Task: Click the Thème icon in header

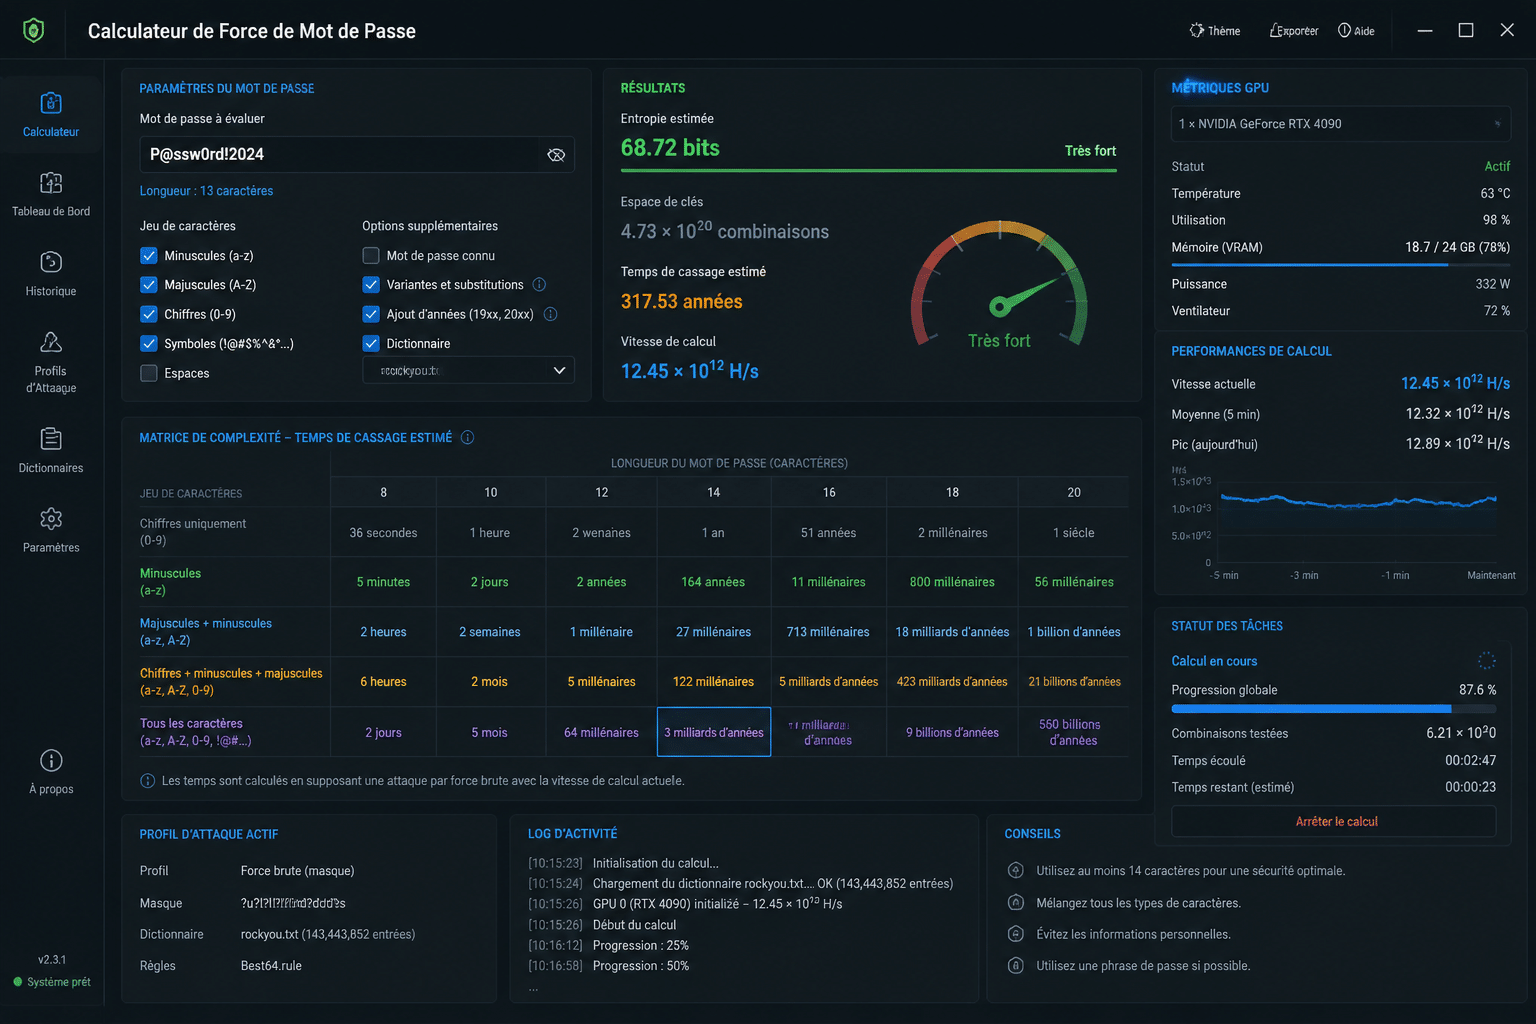Action: [x=1196, y=30]
